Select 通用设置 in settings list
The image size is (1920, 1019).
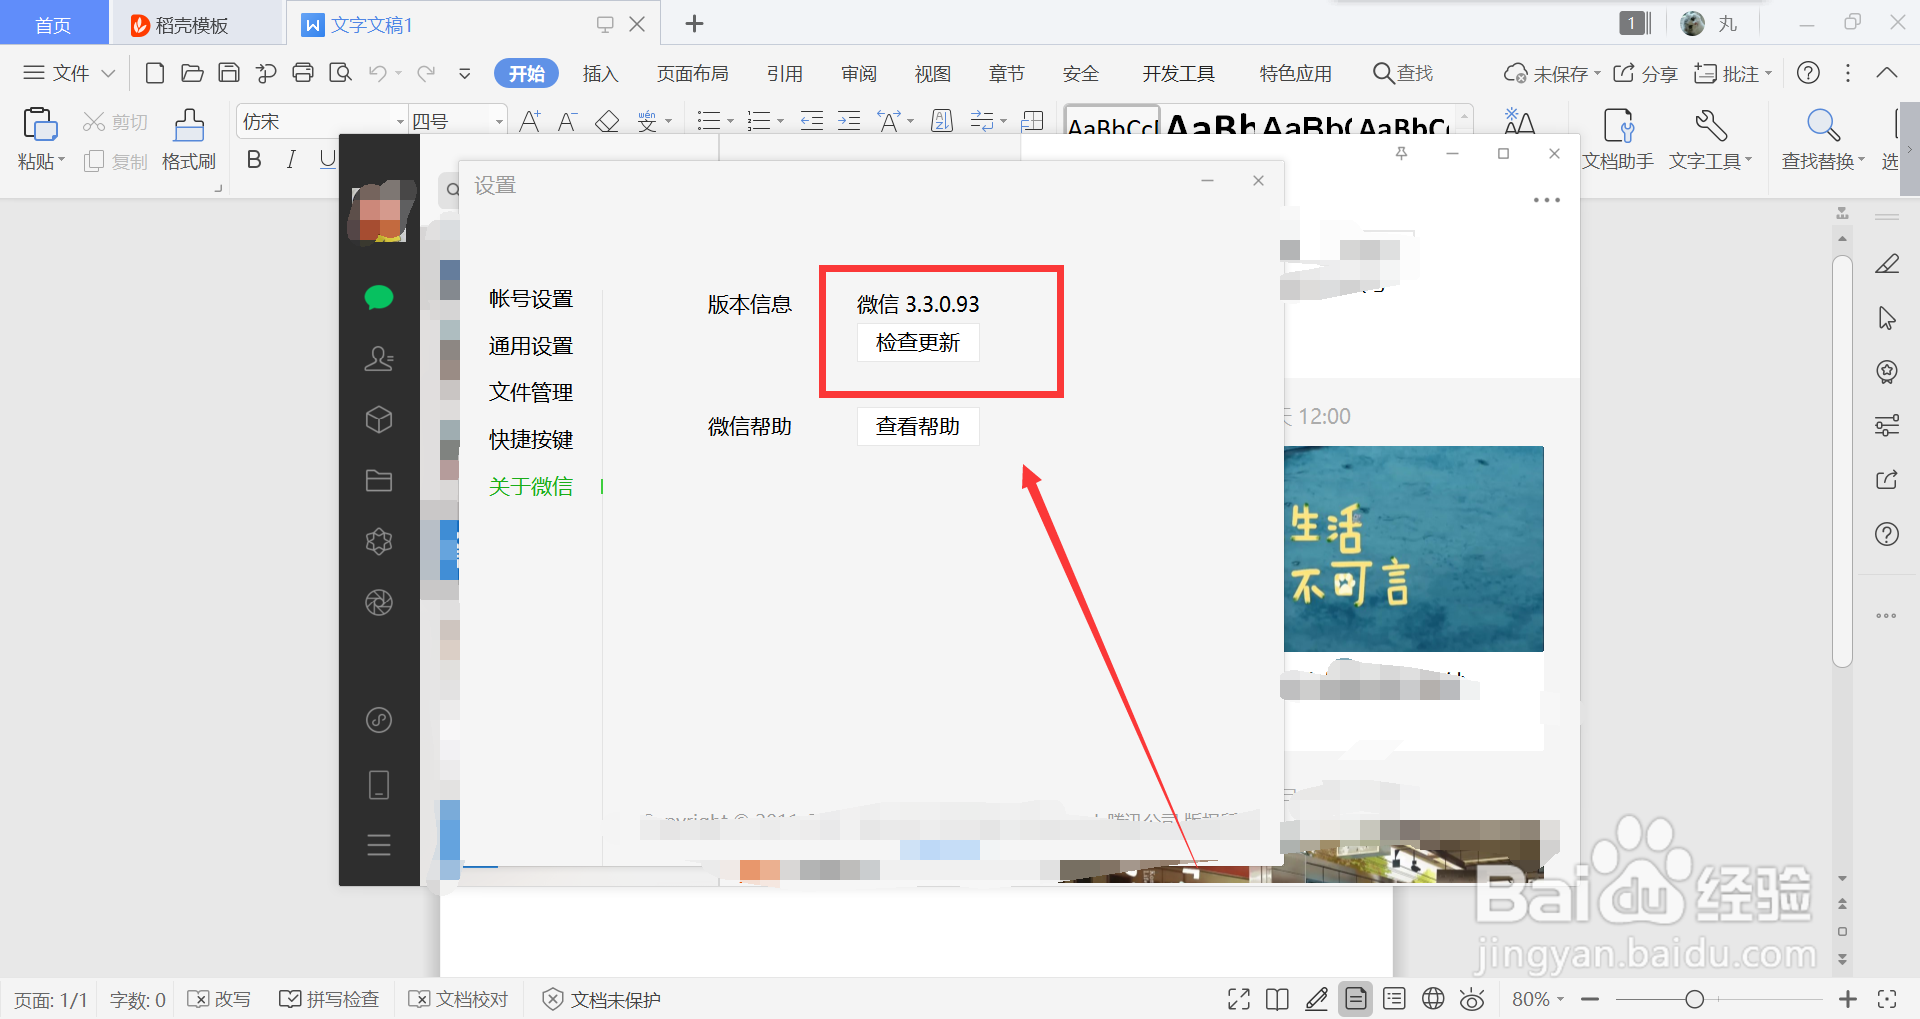(x=531, y=346)
